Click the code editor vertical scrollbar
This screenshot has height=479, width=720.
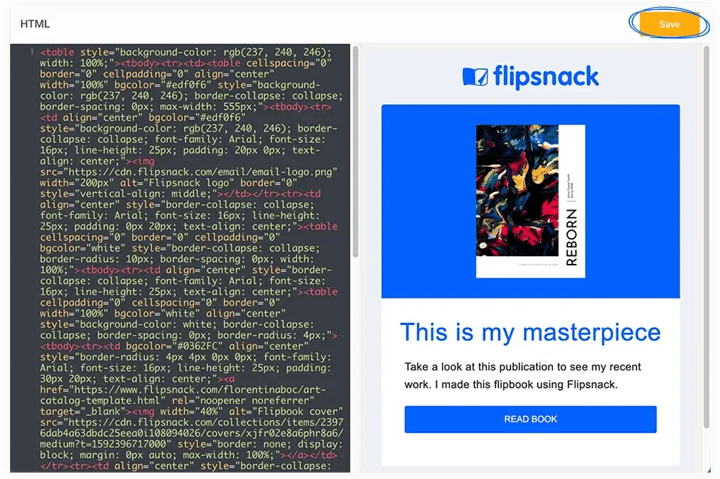(355, 152)
